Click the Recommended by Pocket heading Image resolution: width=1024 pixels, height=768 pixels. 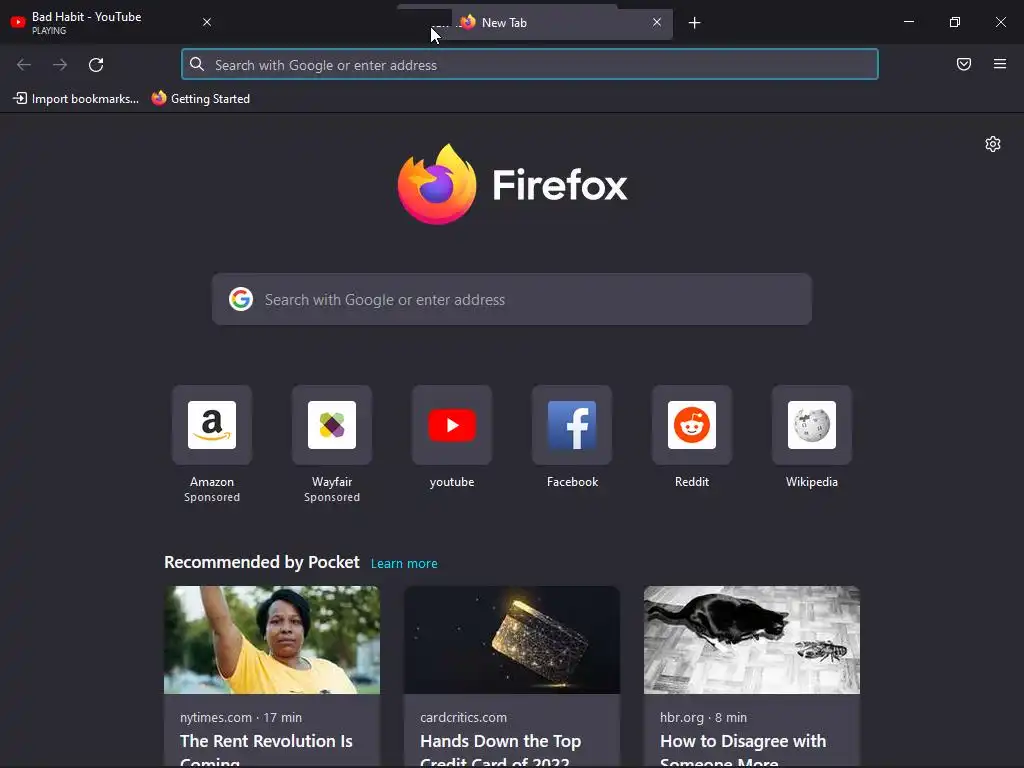point(262,562)
